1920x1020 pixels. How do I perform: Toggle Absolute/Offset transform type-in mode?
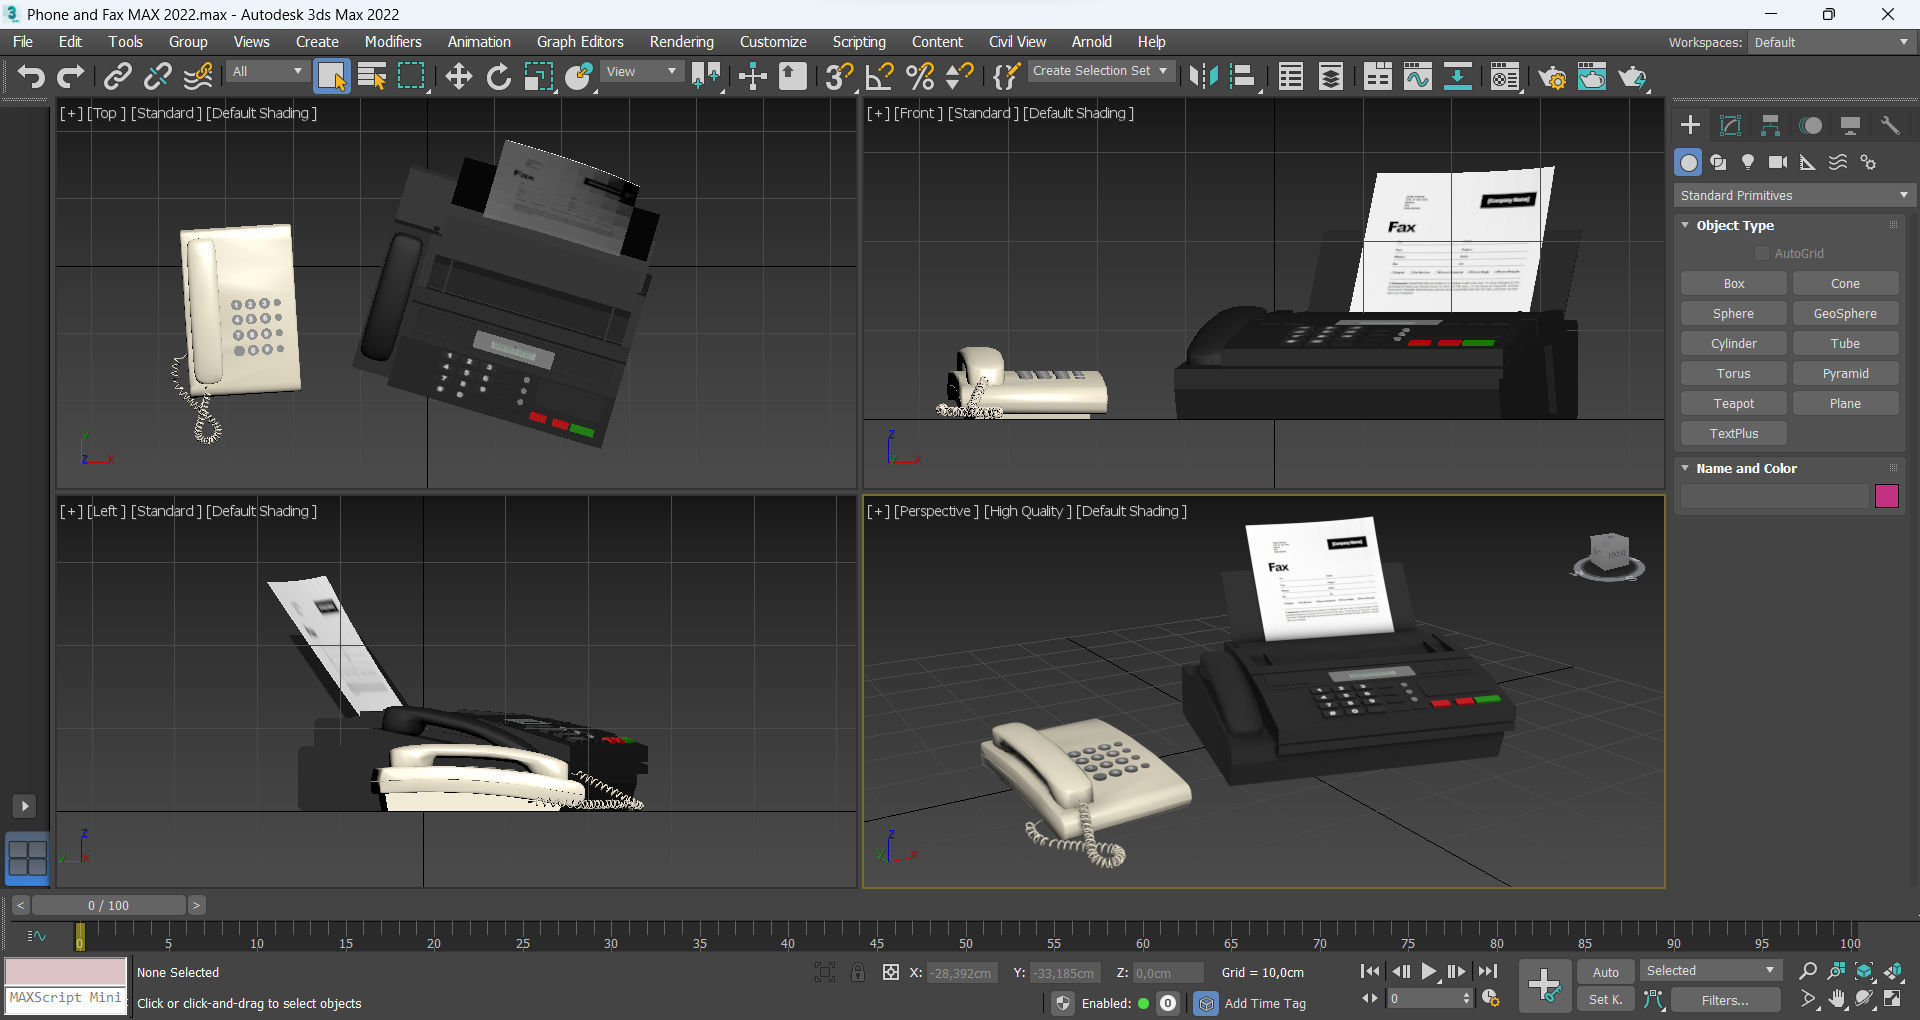[x=891, y=972]
